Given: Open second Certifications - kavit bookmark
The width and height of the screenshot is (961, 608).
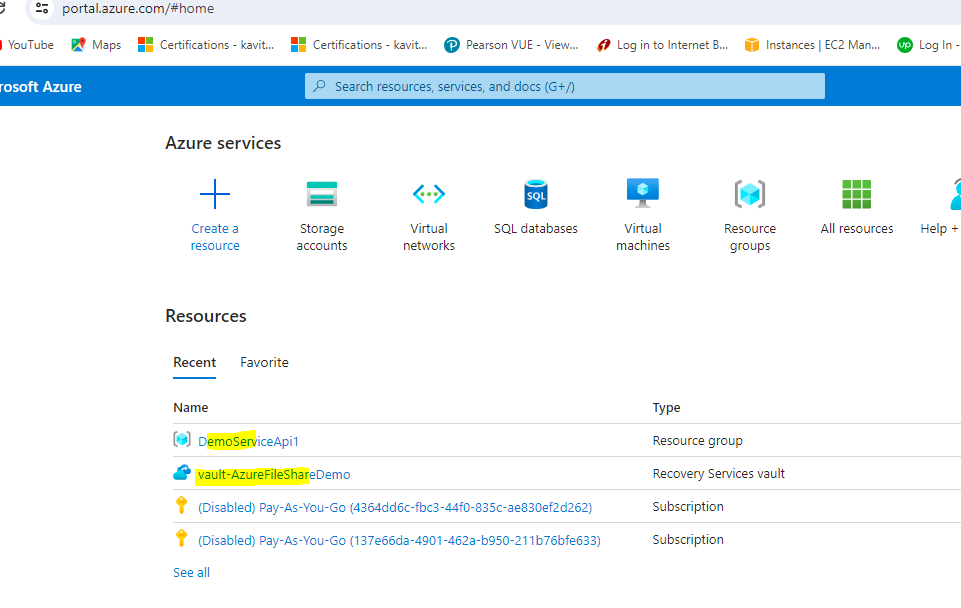Looking at the screenshot, I should click(x=359, y=45).
